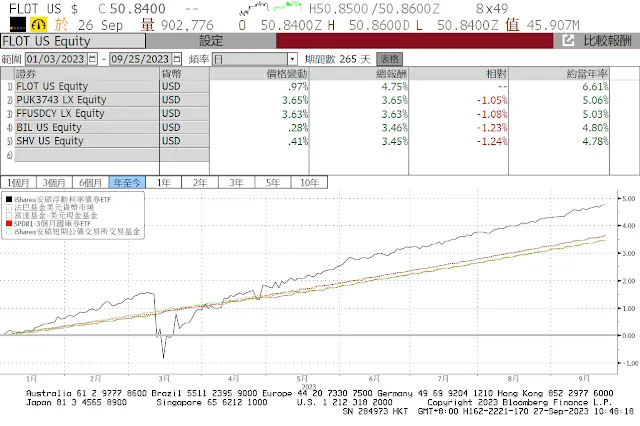This screenshot has width=640, height=426.
Task: Click the 4.75% total return for FLOT
Action: (x=394, y=87)
